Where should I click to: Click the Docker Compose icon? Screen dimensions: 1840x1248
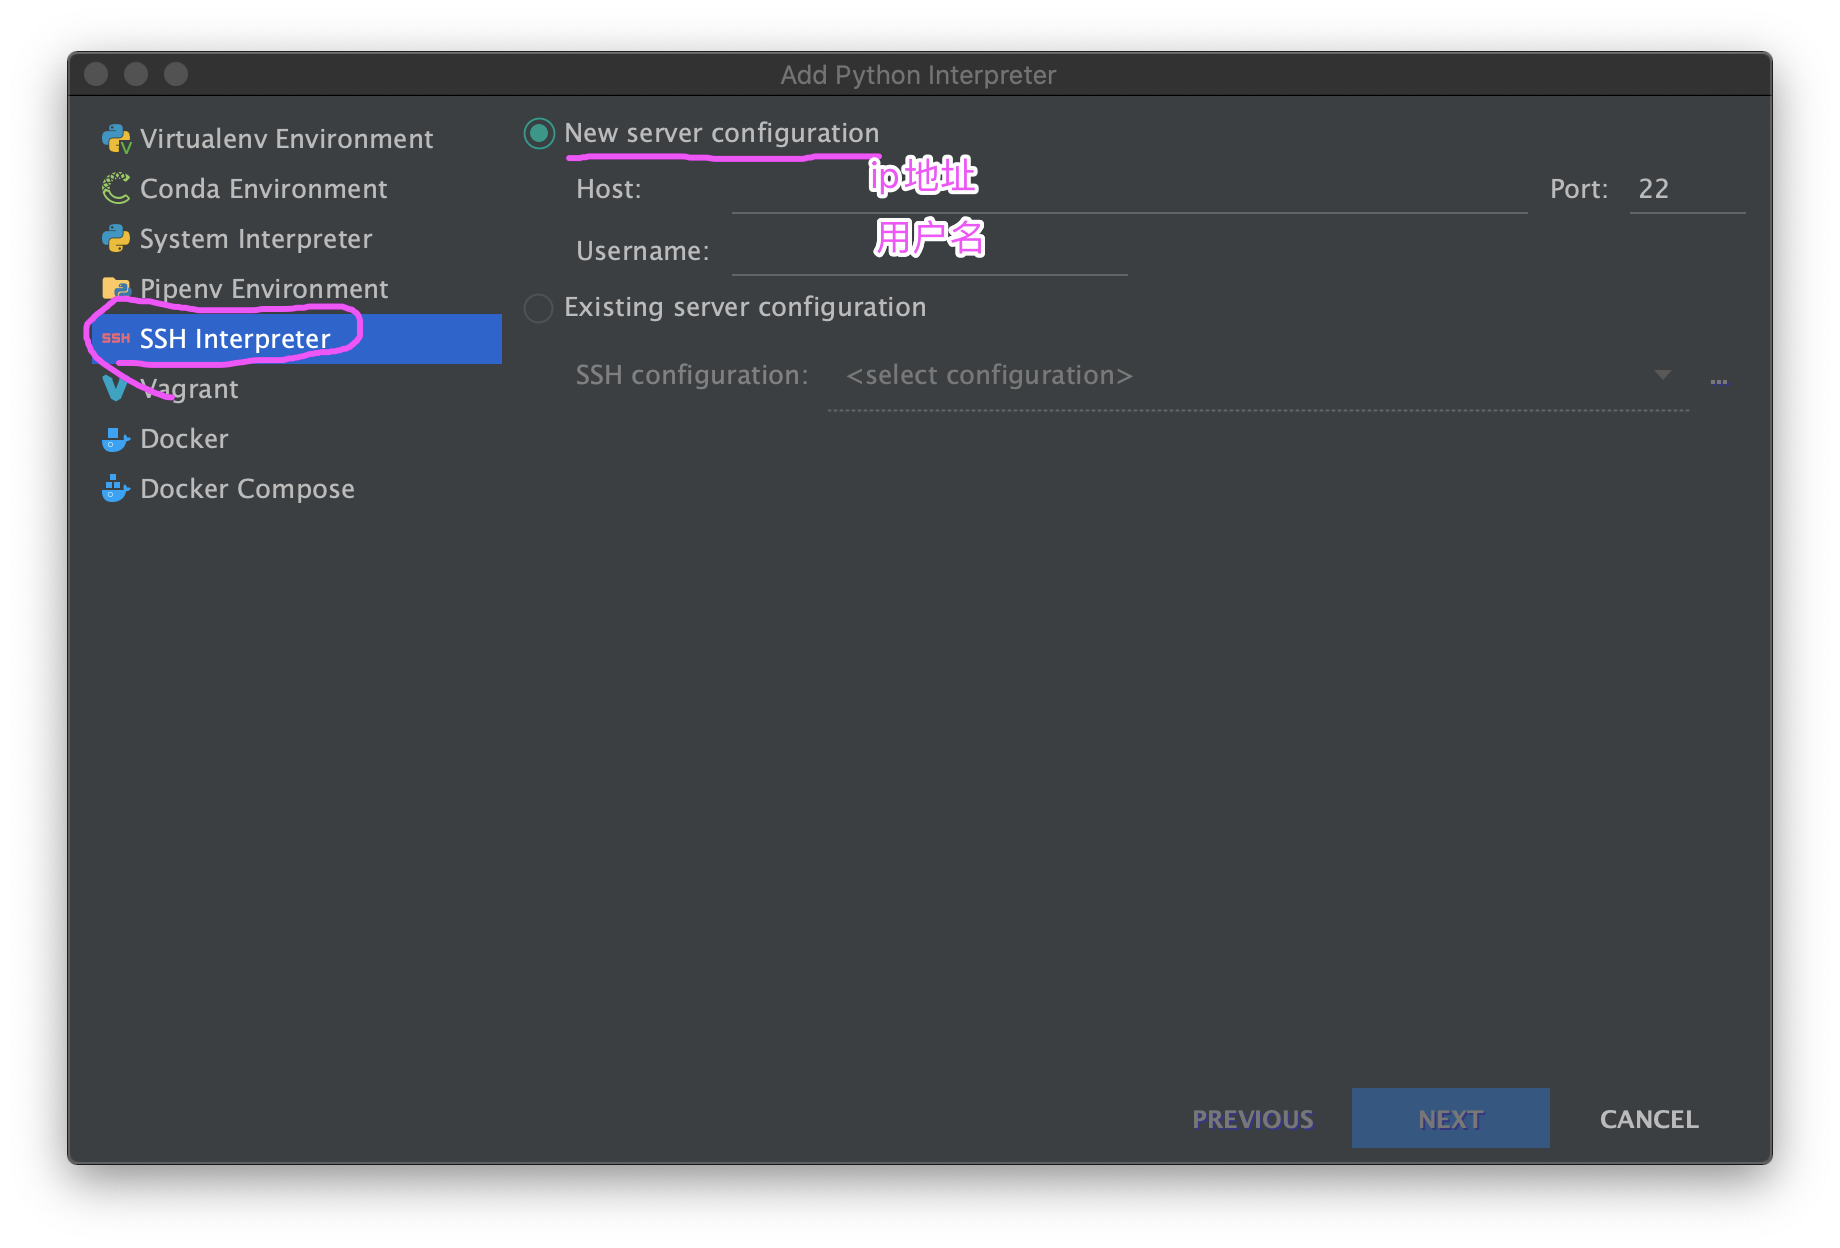pos(116,489)
